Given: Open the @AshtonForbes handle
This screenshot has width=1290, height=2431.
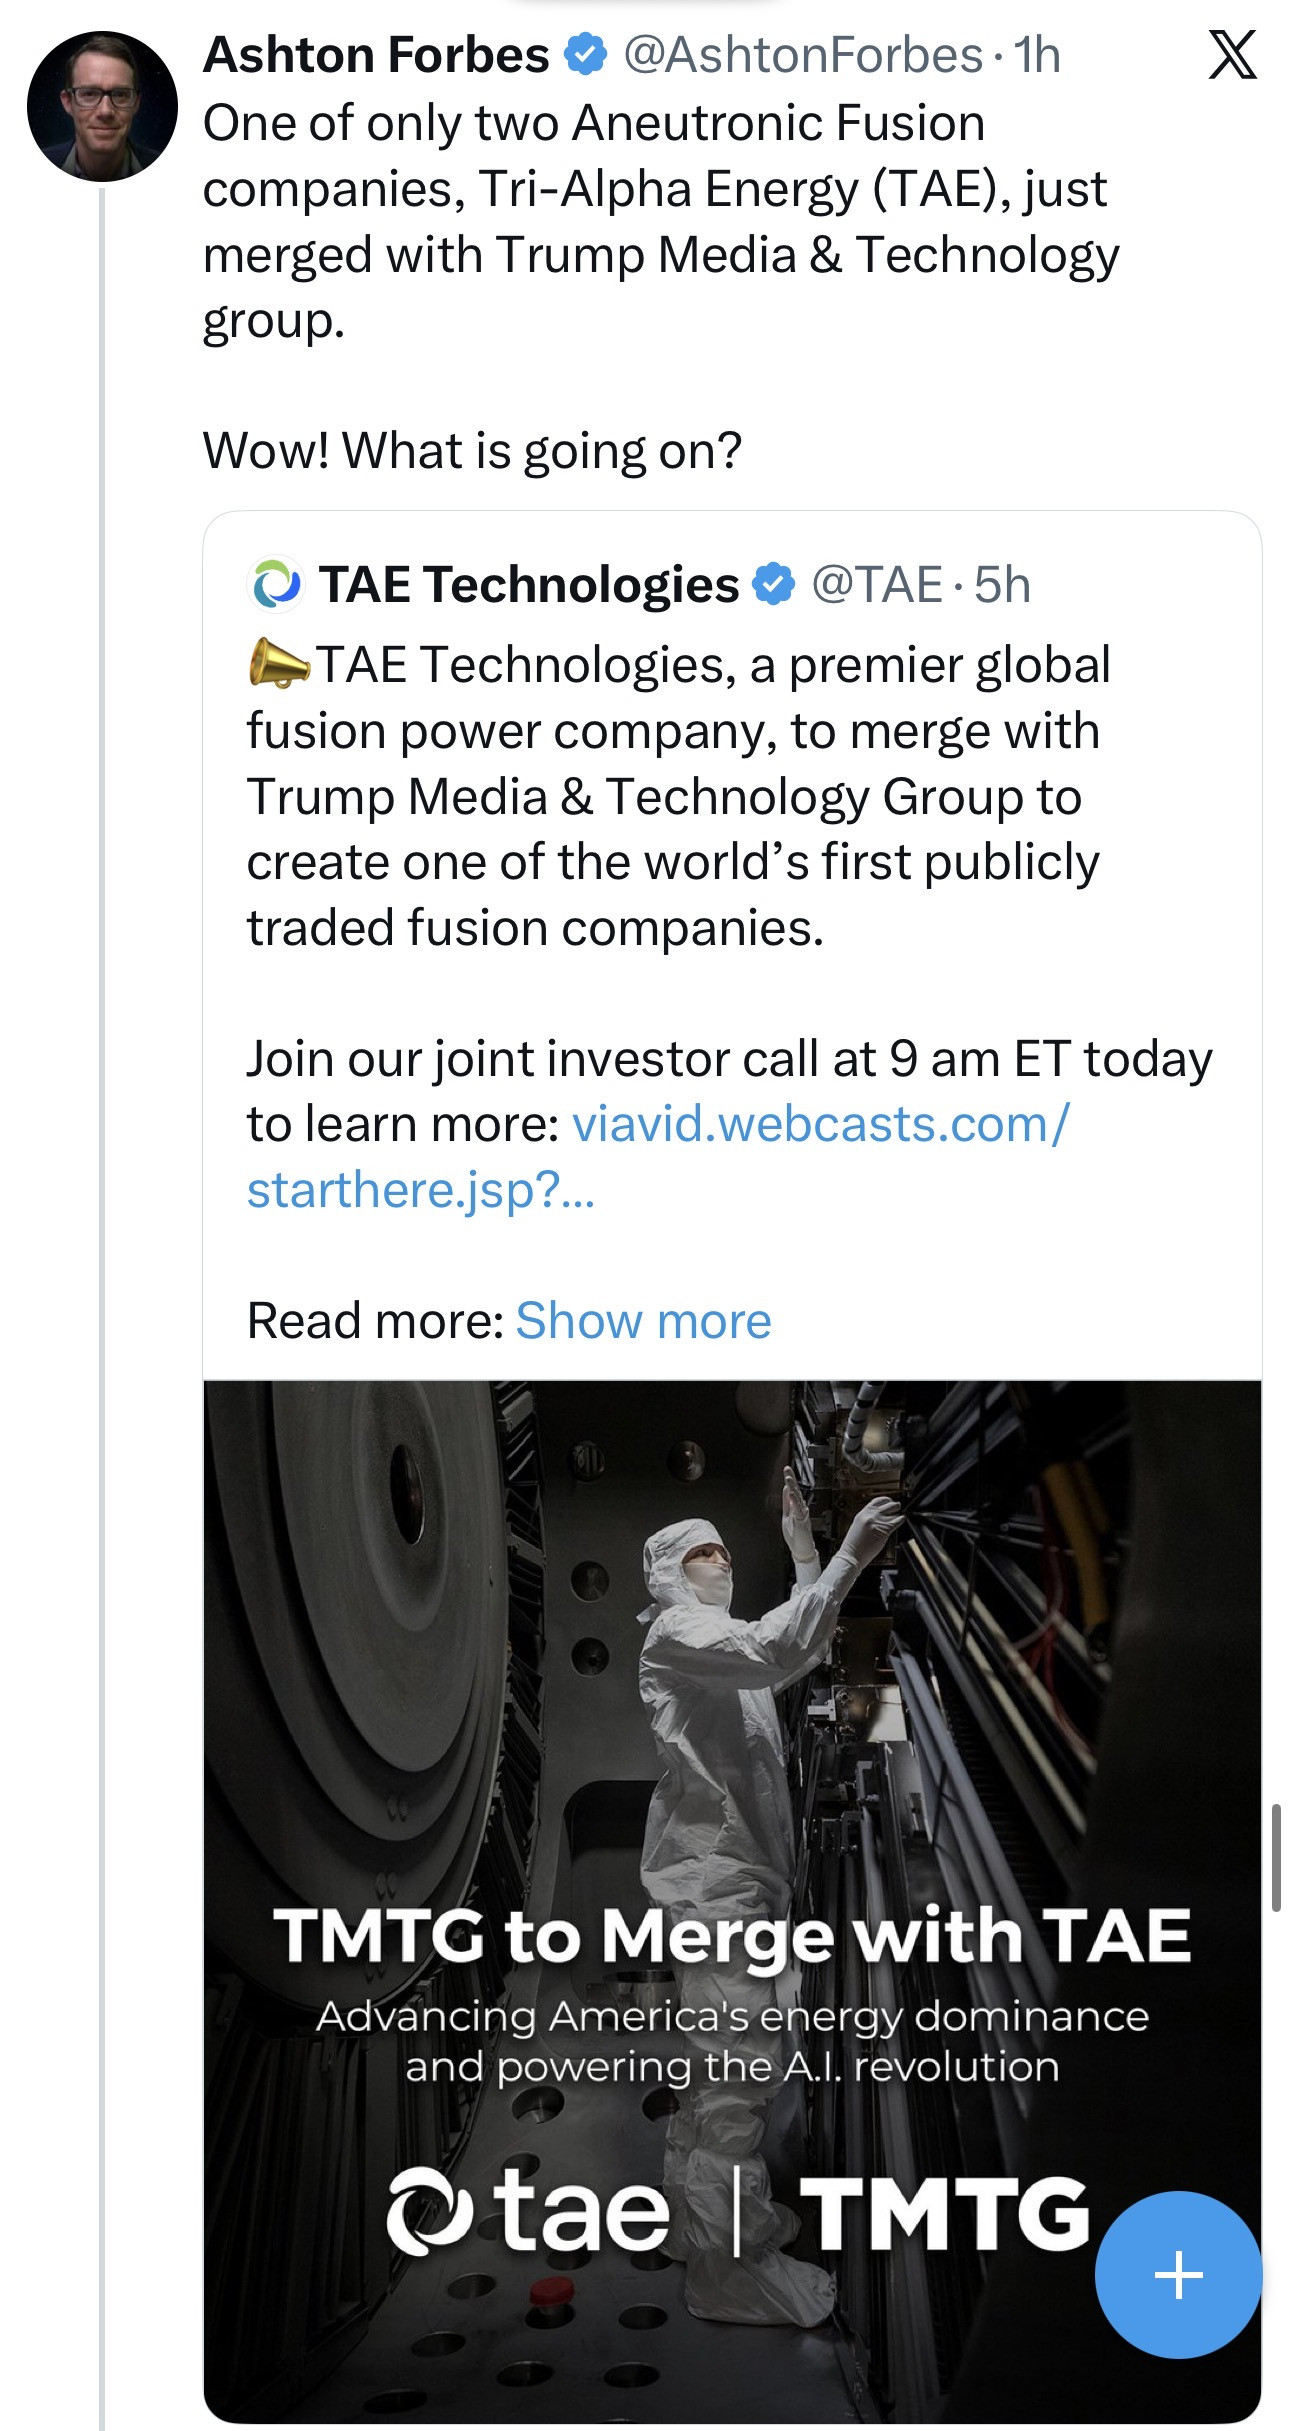Looking at the screenshot, I should pyautogui.click(x=803, y=55).
